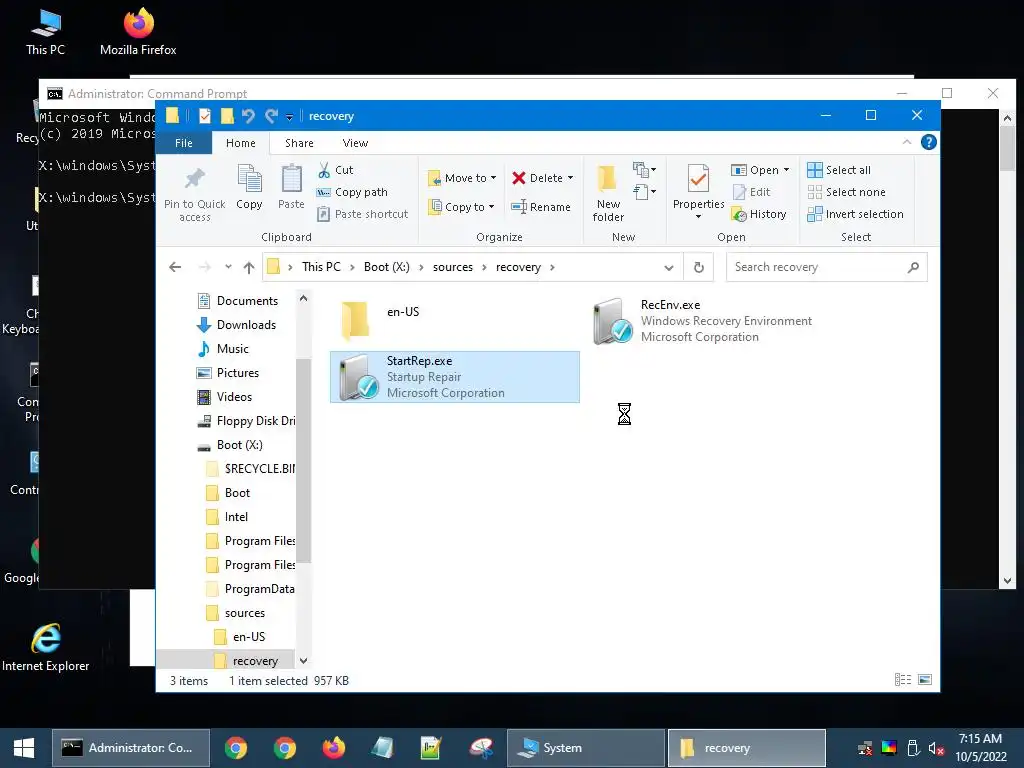Open the File menu tab
The height and width of the screenshot is (768, 1024).
point(184,143)
